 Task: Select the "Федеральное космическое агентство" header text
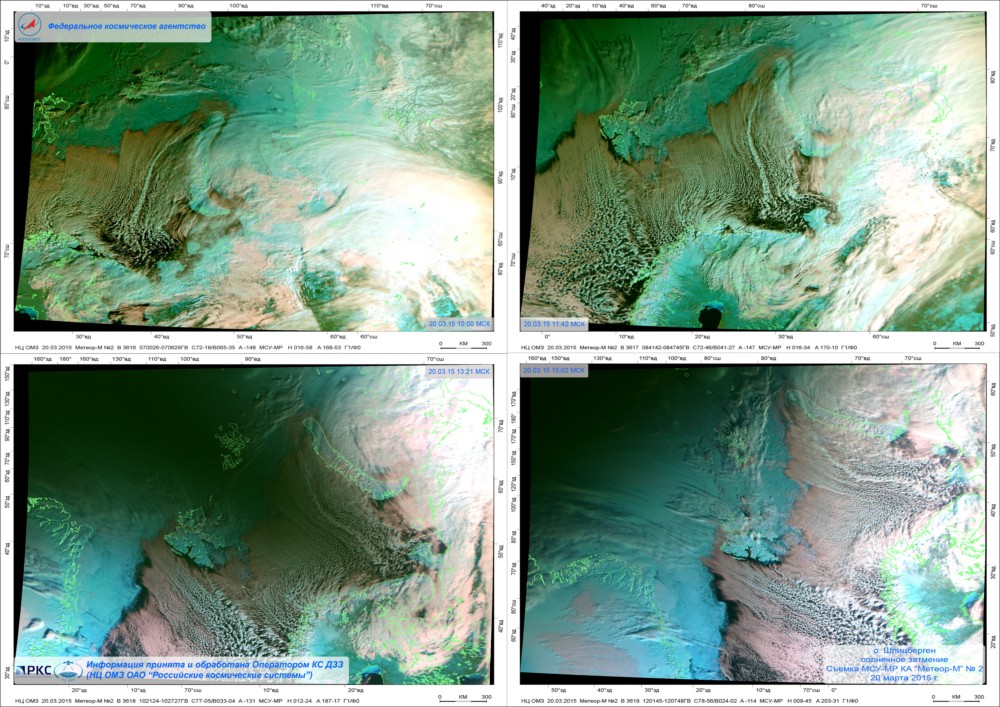pyautogui.click(x=127, y=26)
